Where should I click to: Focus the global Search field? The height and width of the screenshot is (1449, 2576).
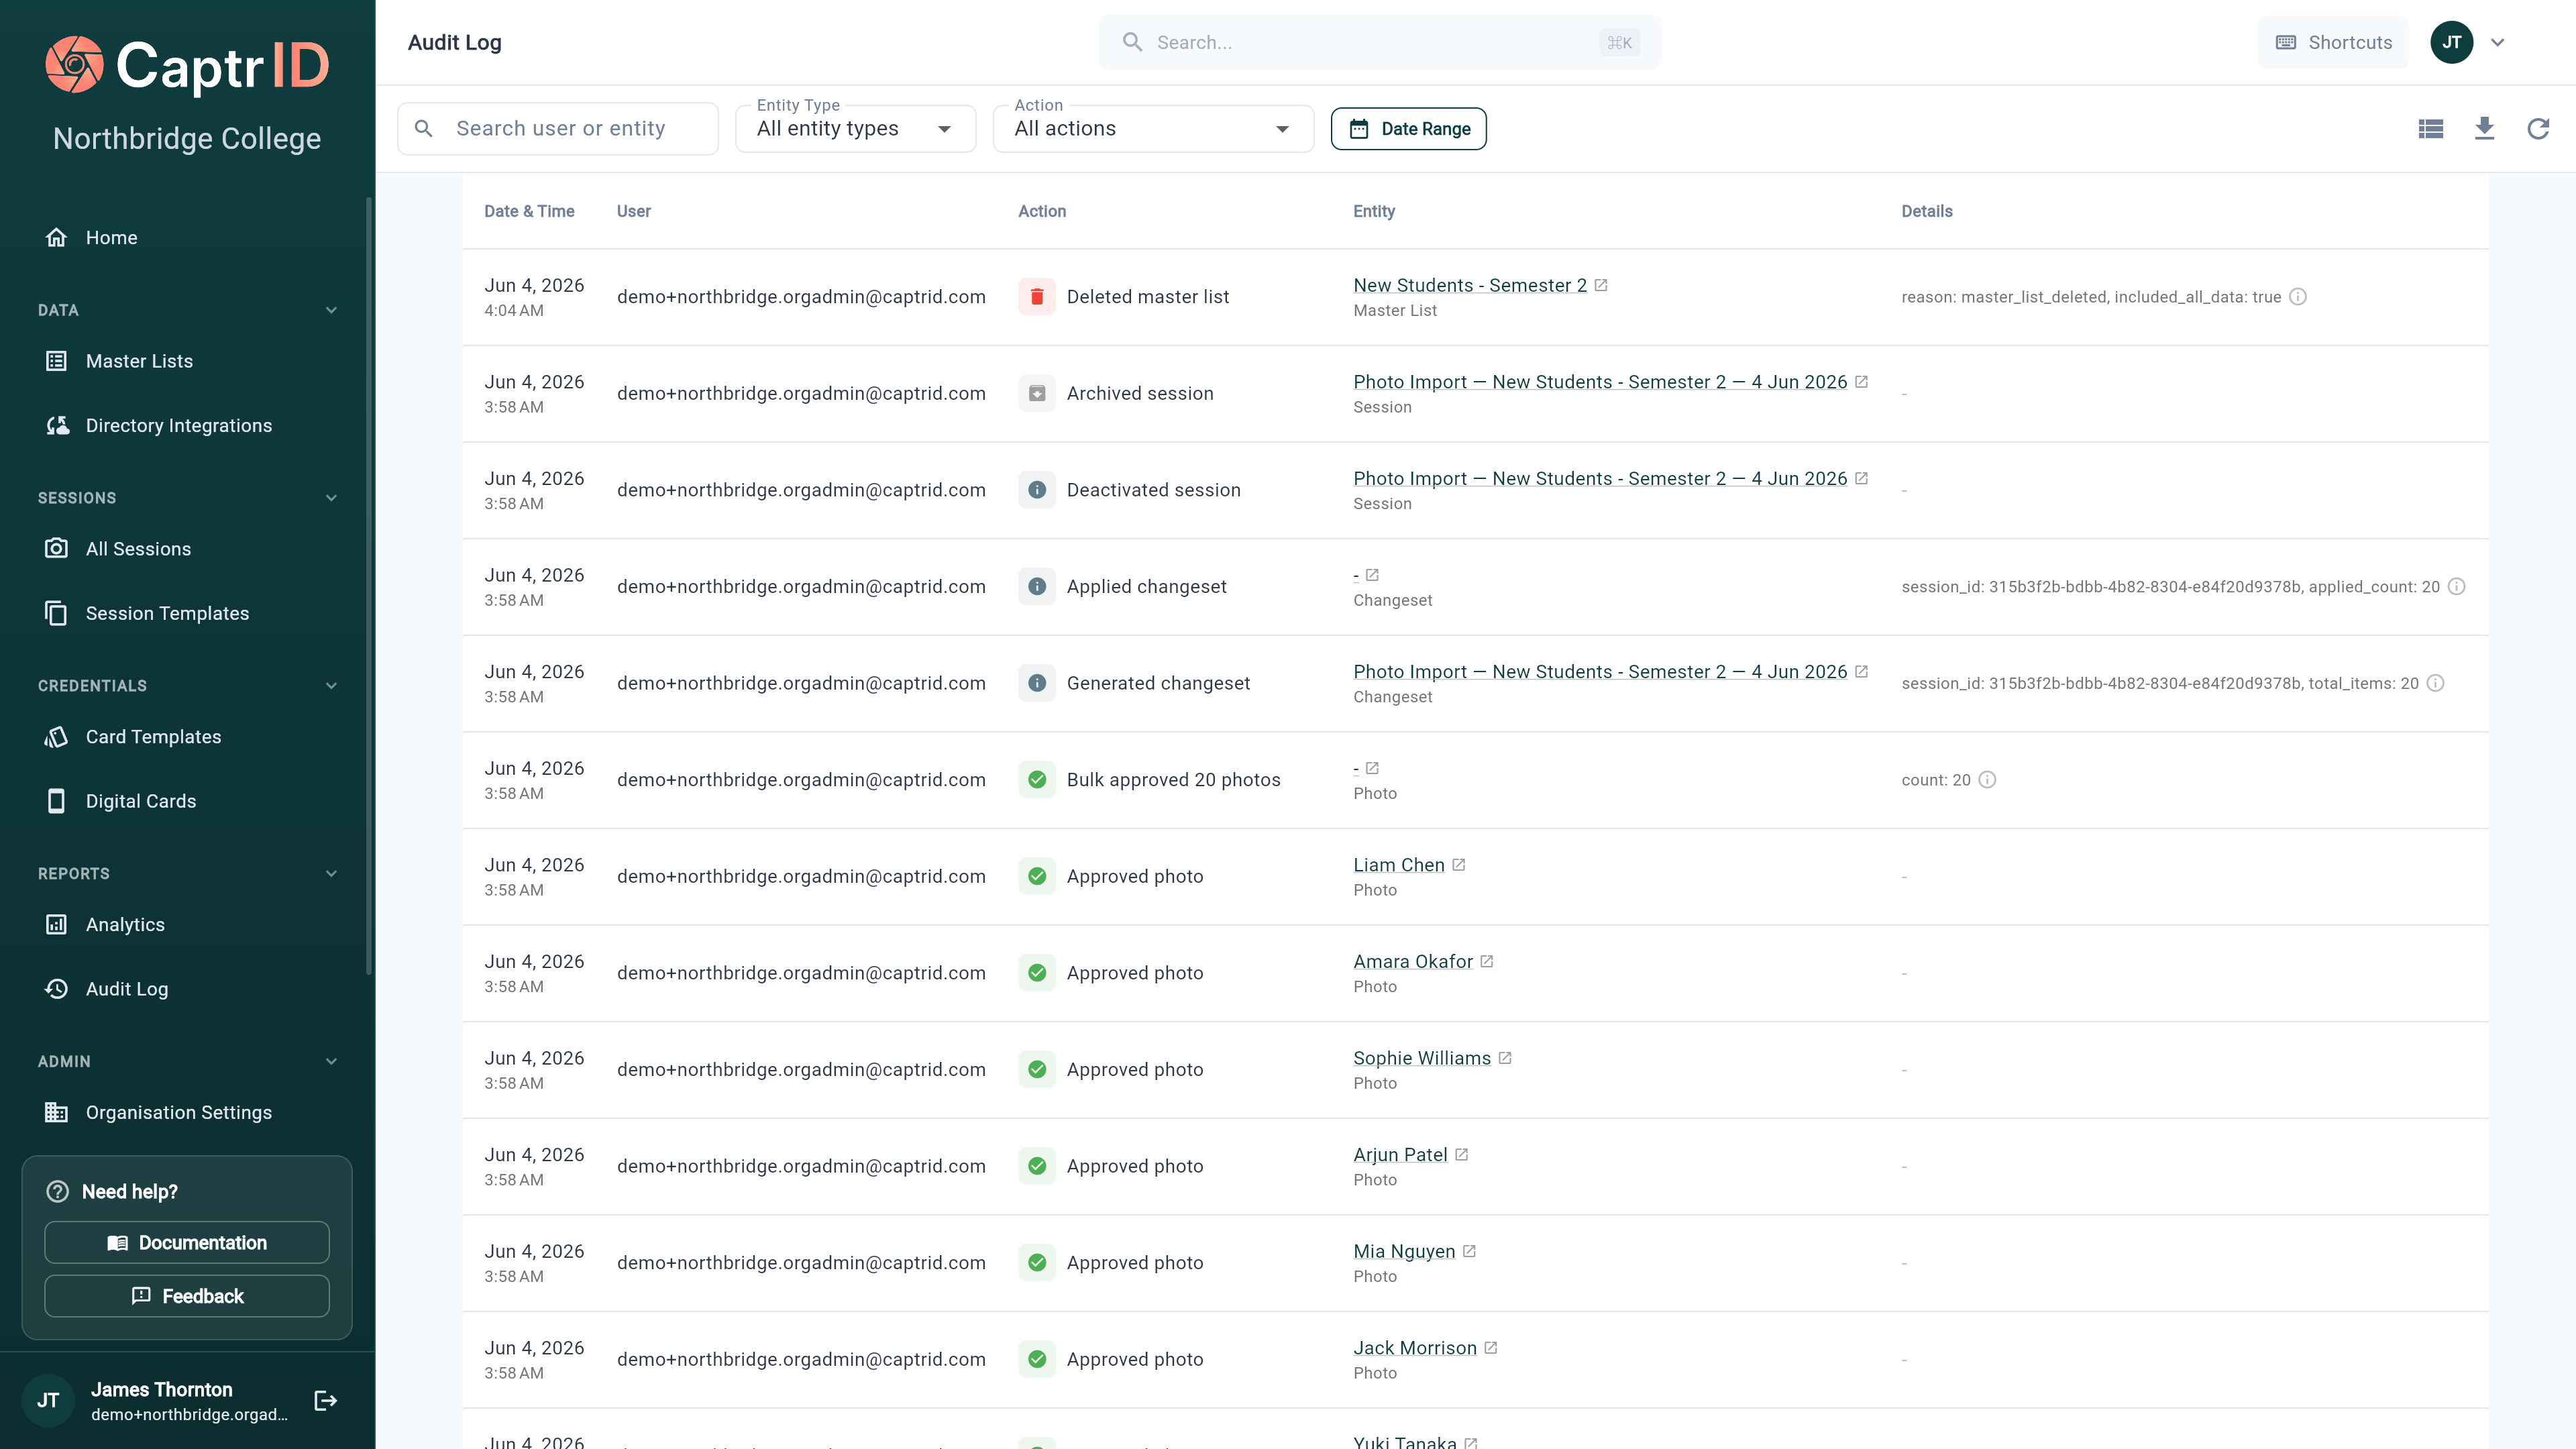(x=1379, y=42)
